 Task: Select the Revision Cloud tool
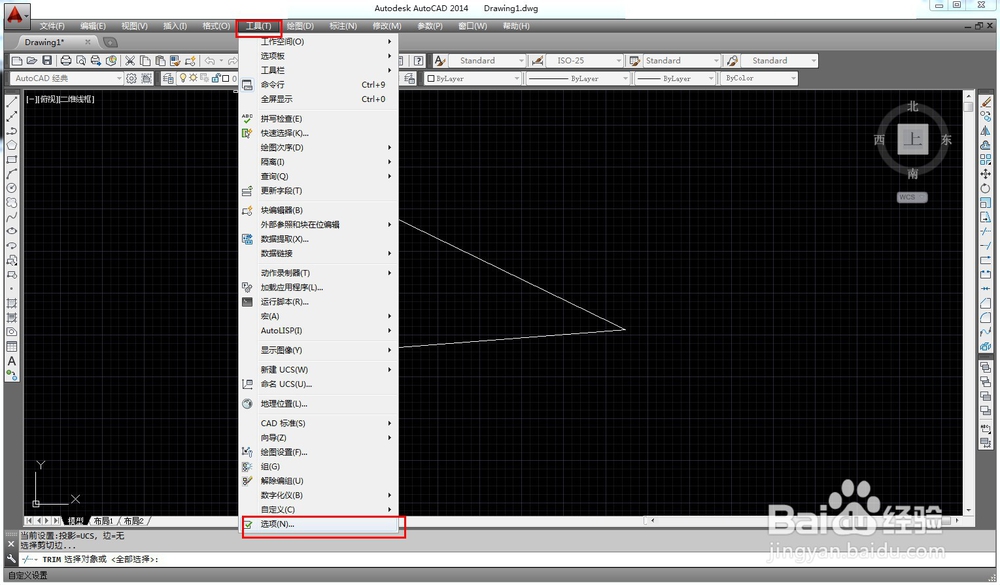click(11, 202)
